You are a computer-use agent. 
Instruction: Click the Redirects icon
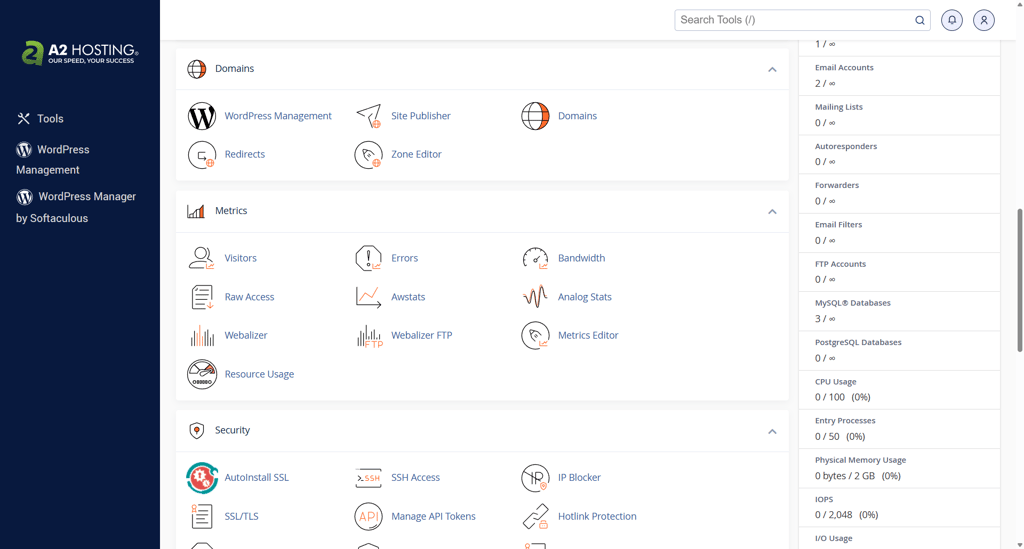[202, 155]
